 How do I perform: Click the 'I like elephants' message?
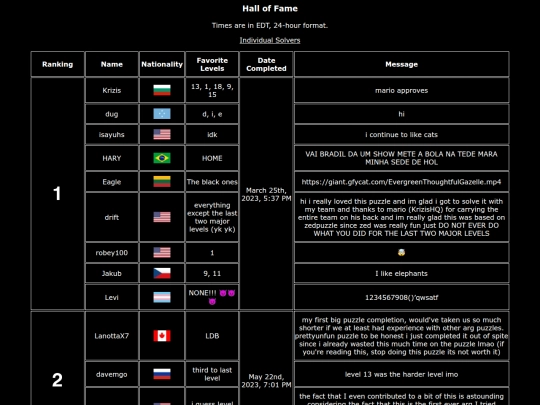(402, 273)
